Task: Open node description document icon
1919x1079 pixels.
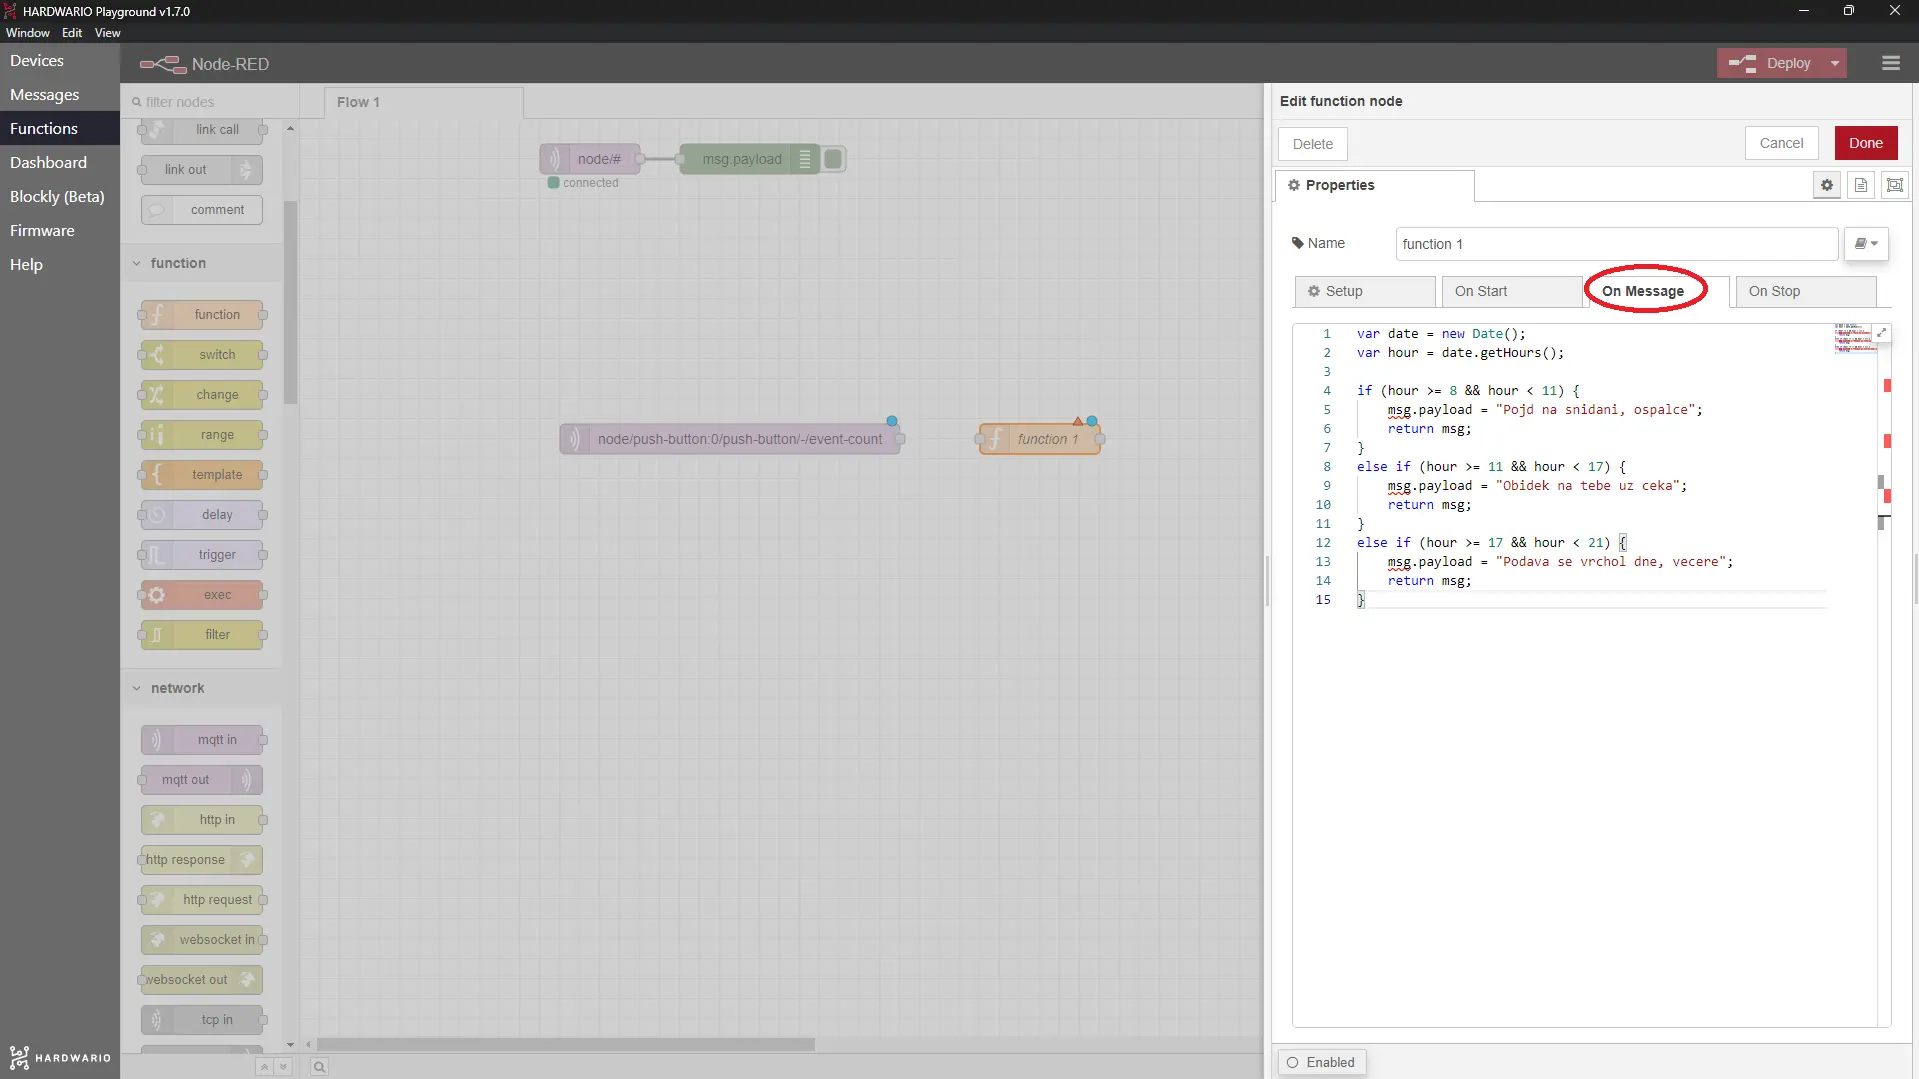Action: (1860, 185)
